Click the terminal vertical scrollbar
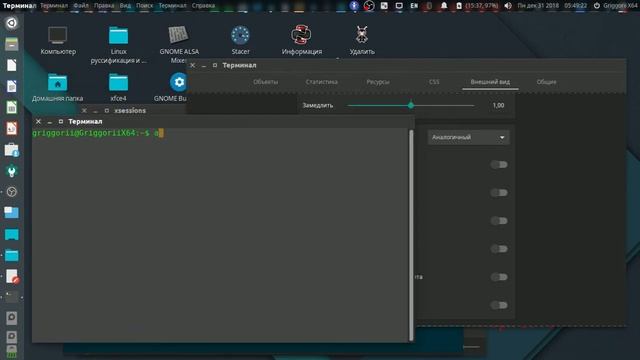The width and height of the screenshot is (640, 360). point(411,235)
